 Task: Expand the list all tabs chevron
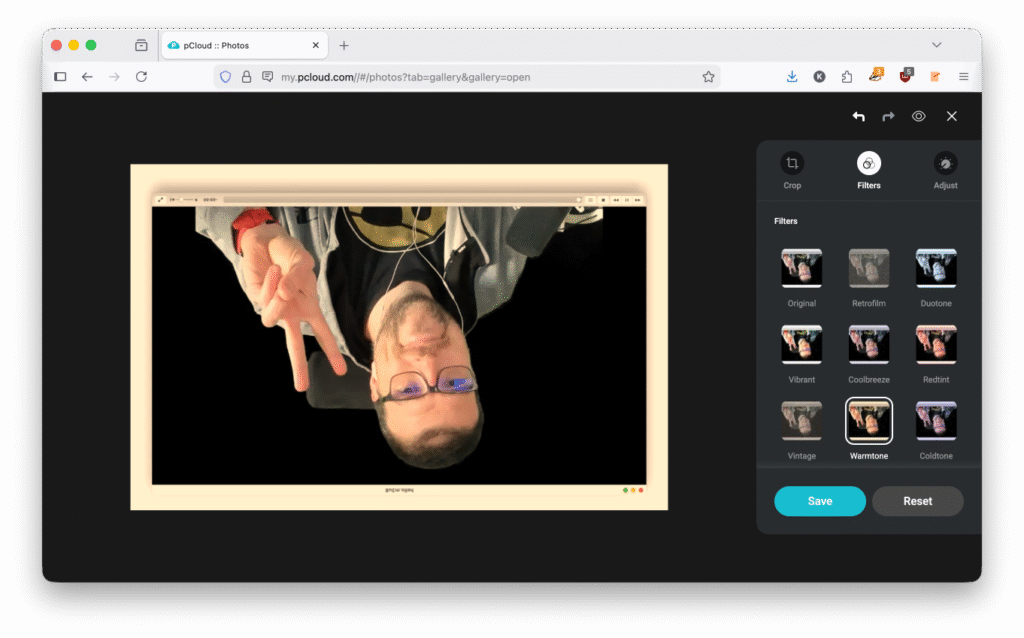[x=936, y=45]
